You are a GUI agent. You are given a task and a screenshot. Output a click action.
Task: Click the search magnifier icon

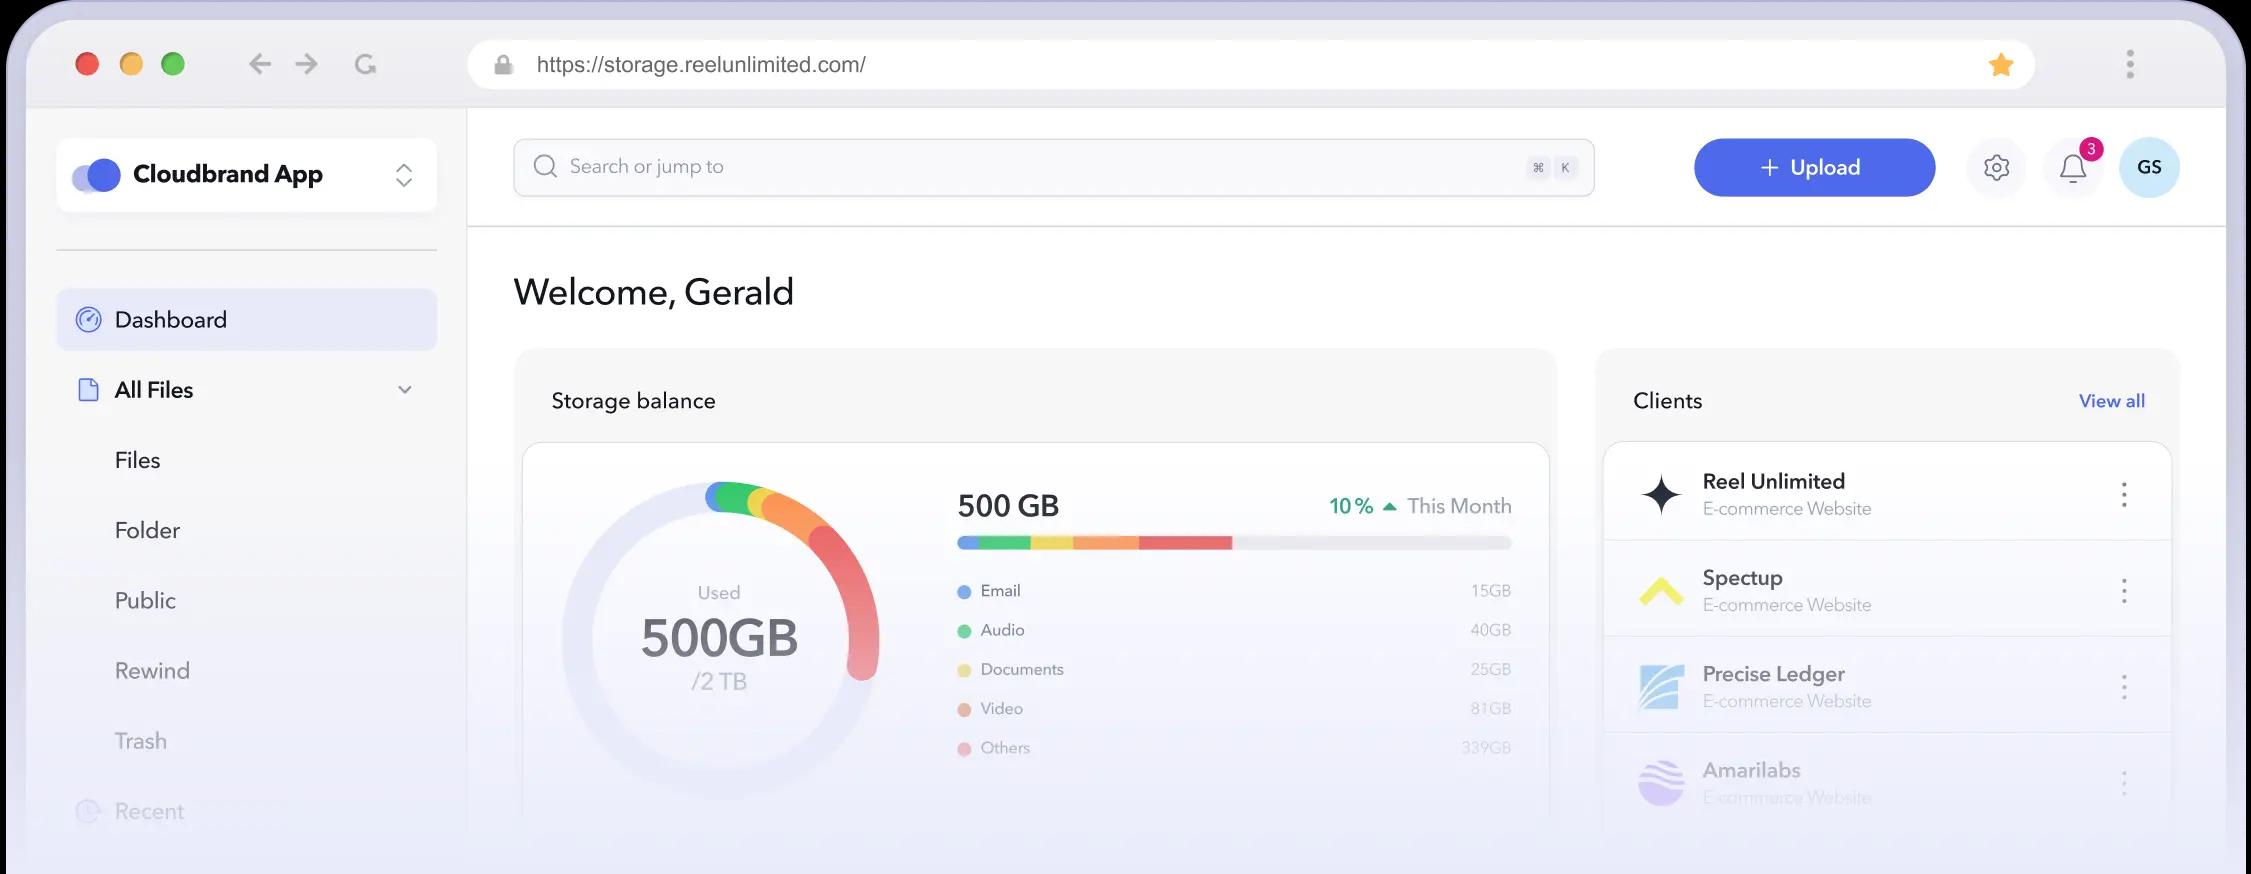545,166
